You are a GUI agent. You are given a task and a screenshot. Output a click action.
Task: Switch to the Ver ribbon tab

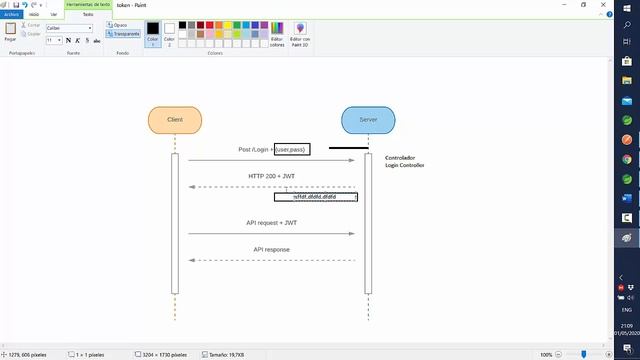point(54,14)
